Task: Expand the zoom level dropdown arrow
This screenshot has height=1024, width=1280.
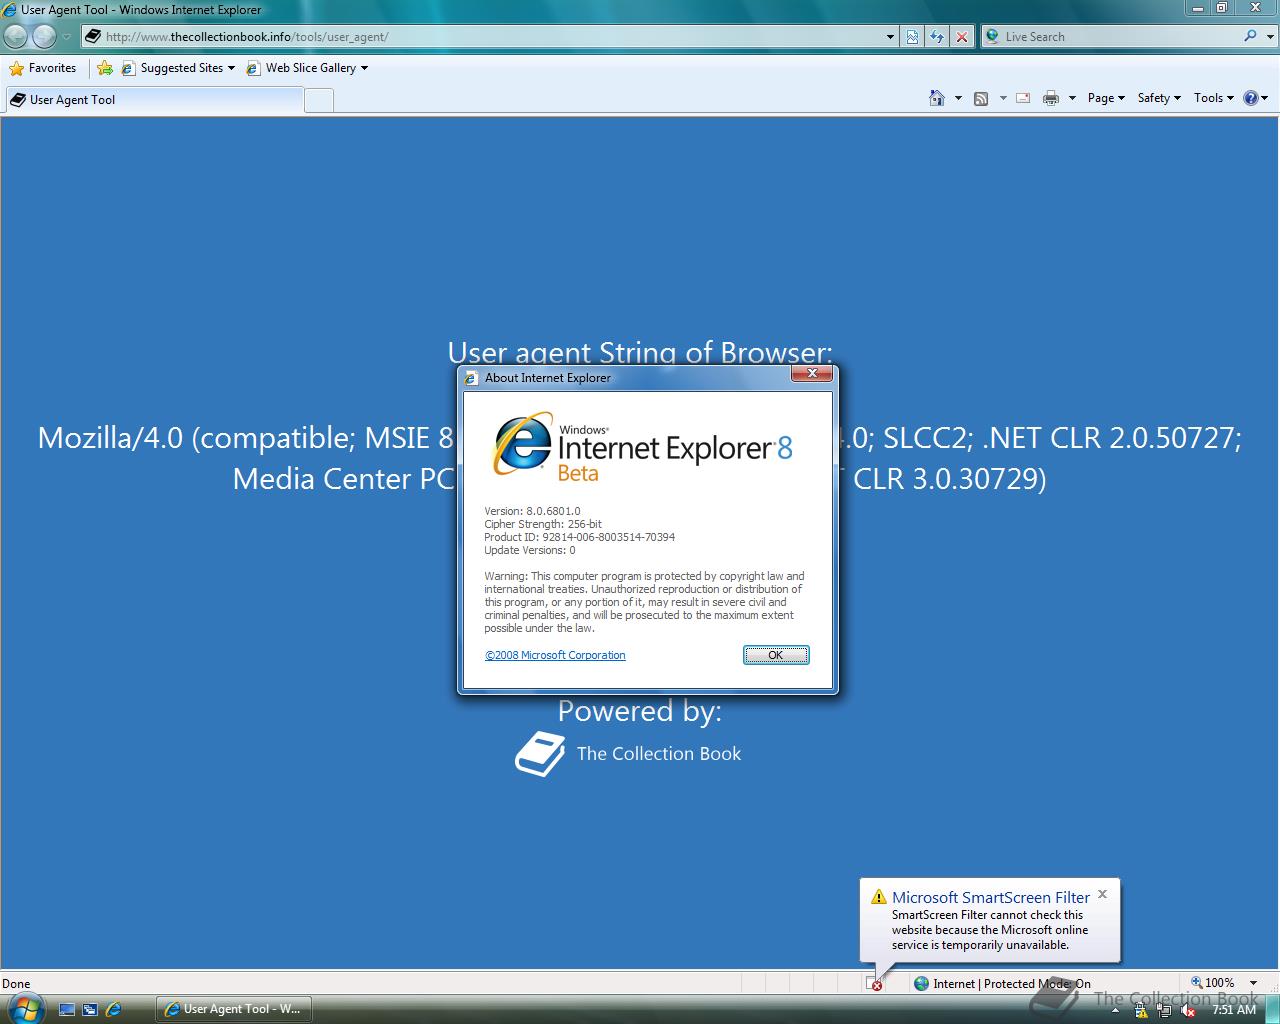Action: click(x=1254, y=983)
